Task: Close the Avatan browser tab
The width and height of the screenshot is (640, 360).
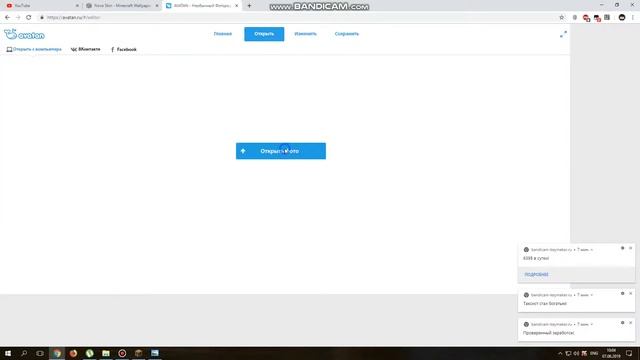Action: click(236, 6)
